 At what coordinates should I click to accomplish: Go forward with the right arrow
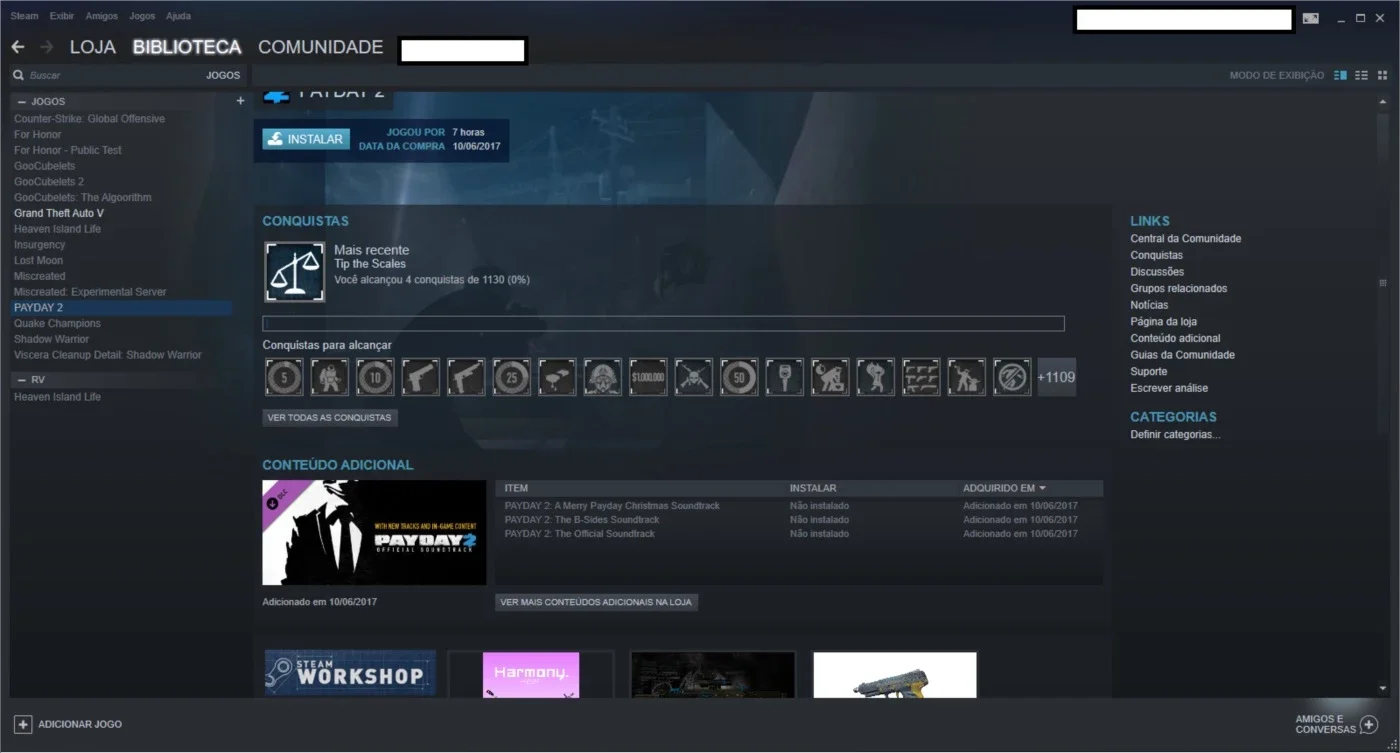tap(46, 47)
